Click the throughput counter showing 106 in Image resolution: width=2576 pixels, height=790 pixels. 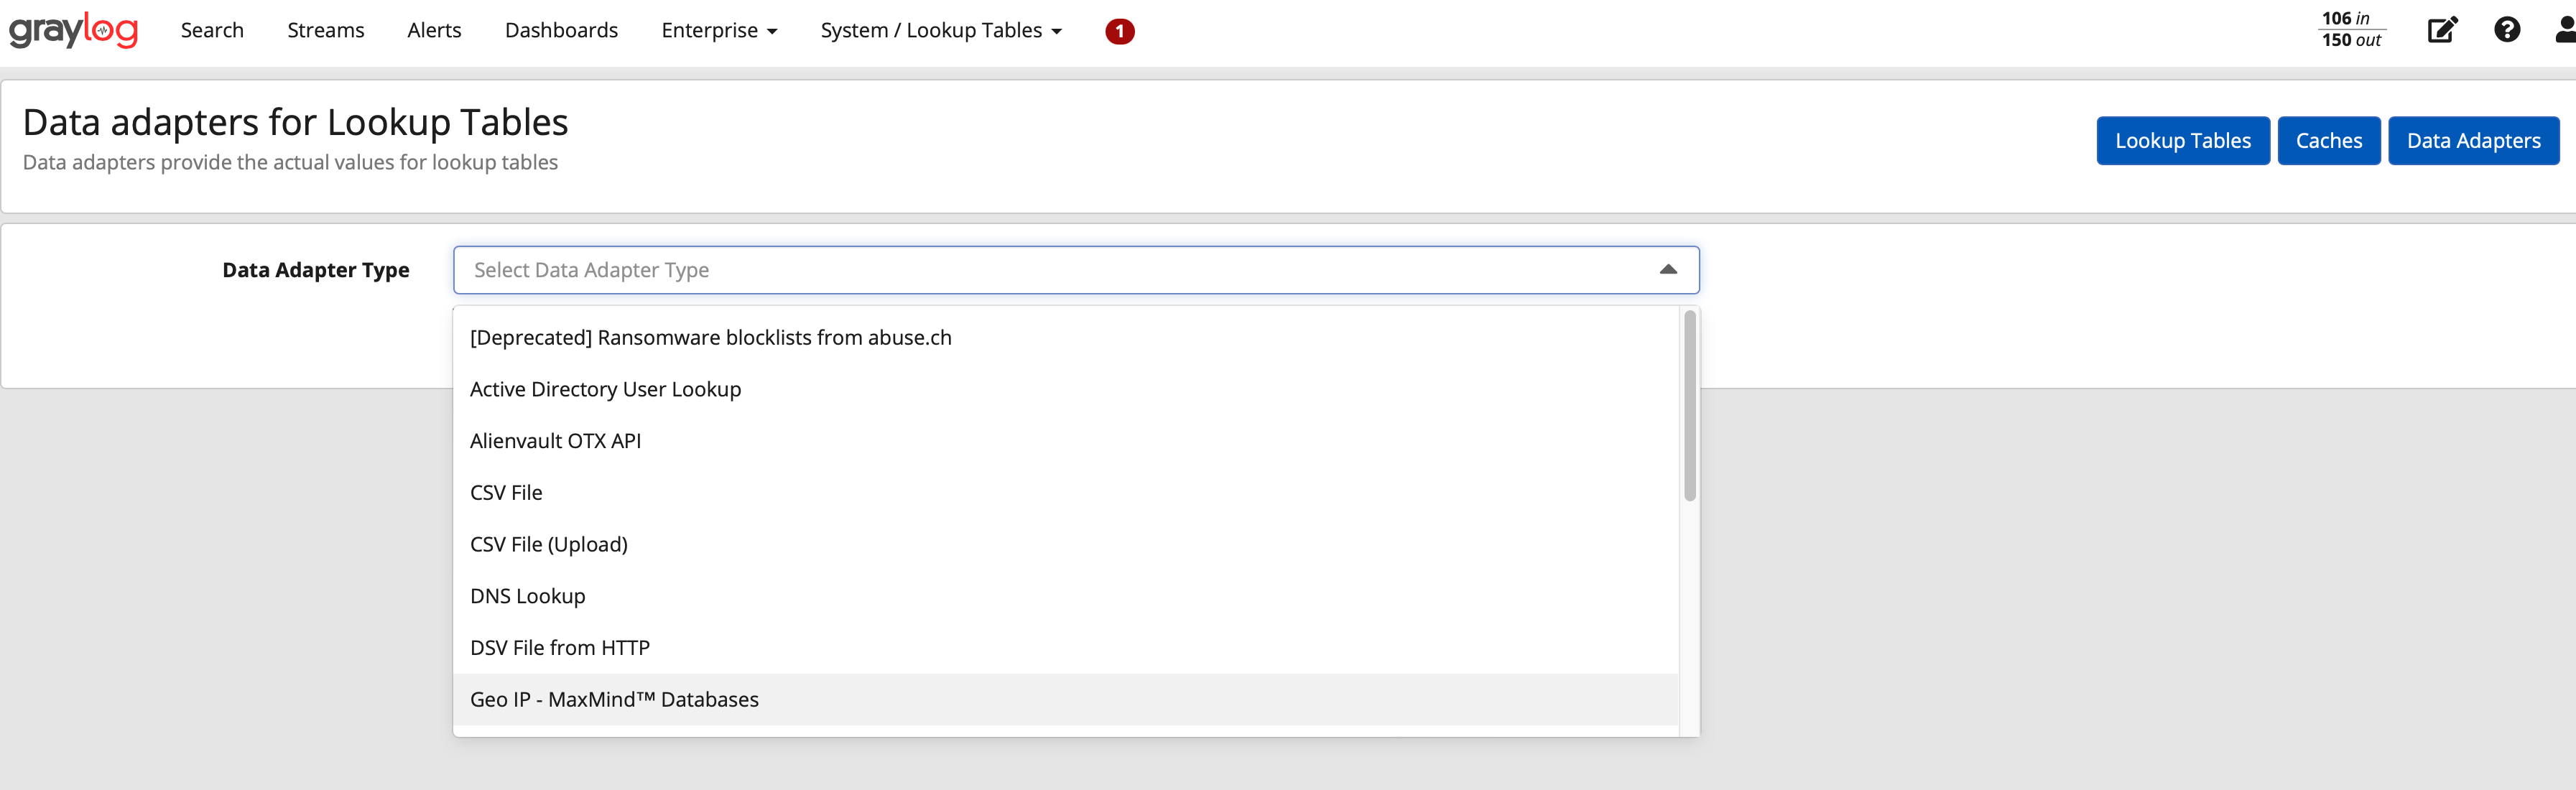coord(2351,30)
